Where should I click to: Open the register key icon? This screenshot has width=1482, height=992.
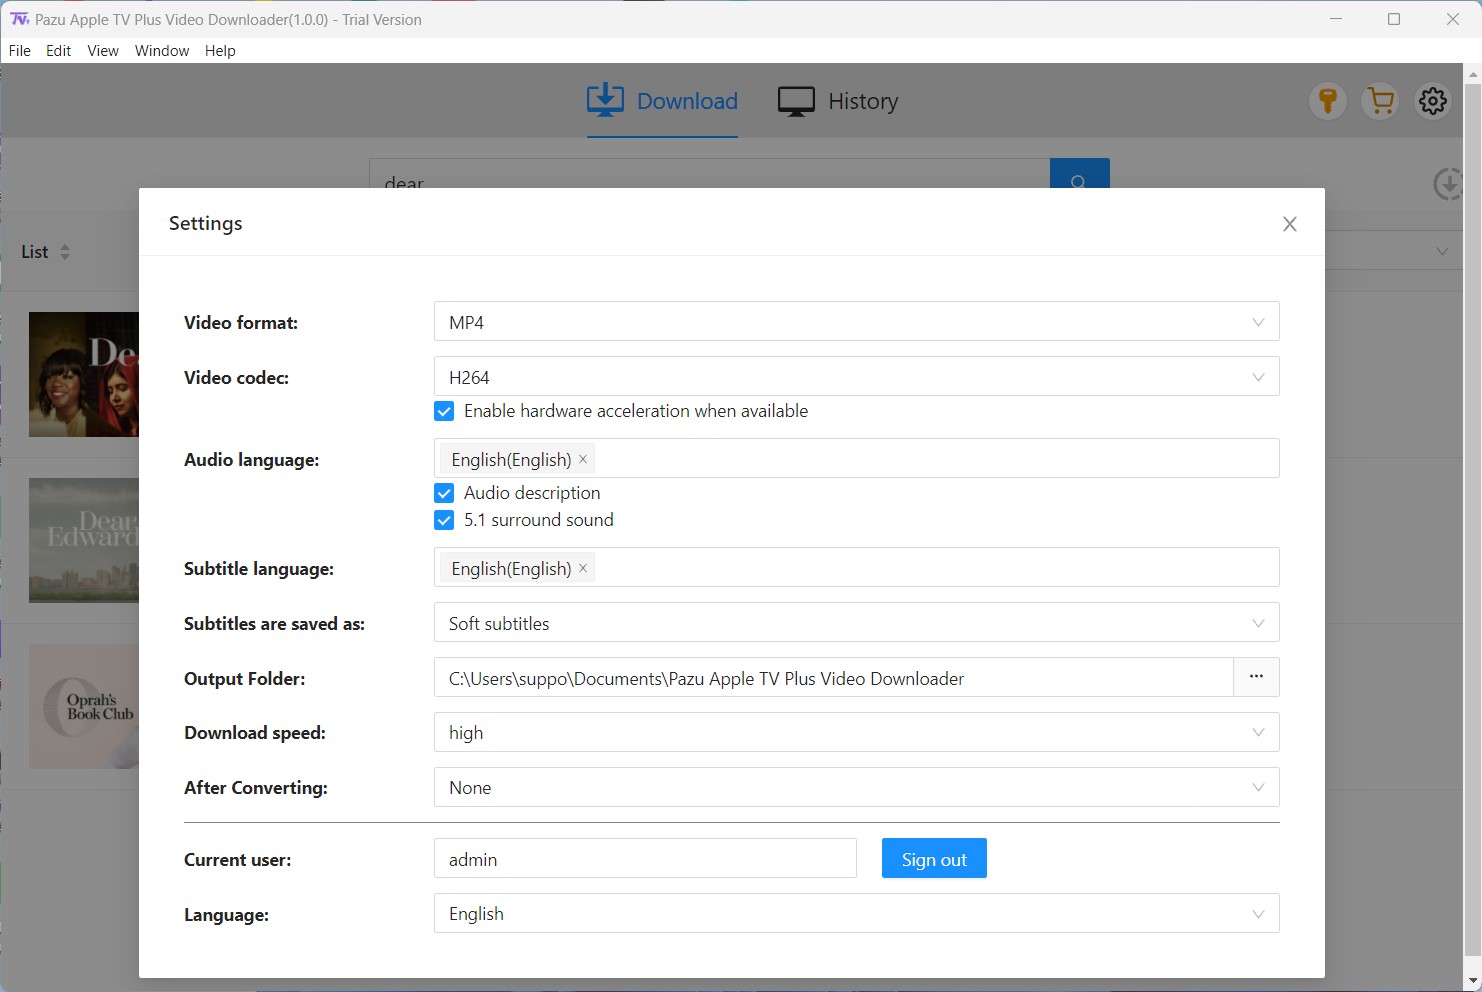click(x=1328, y=101)
